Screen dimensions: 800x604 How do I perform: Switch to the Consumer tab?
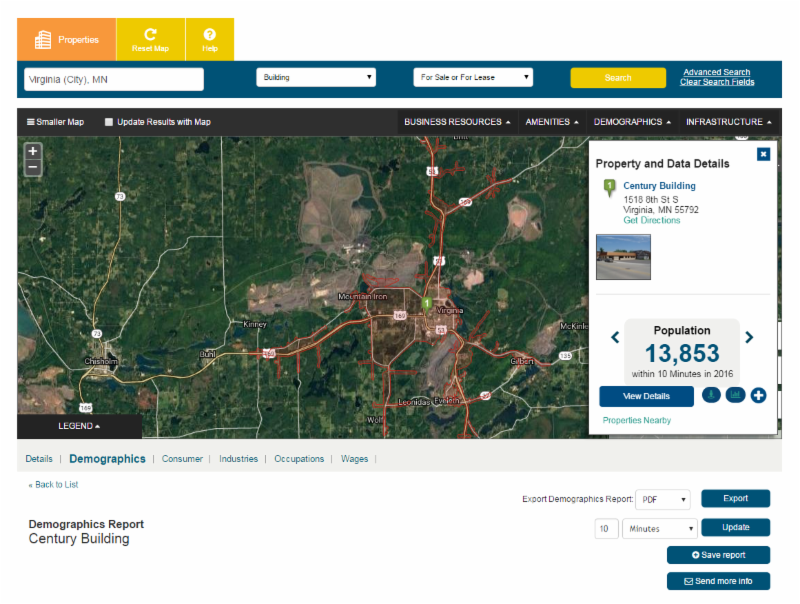click(183, 459)
